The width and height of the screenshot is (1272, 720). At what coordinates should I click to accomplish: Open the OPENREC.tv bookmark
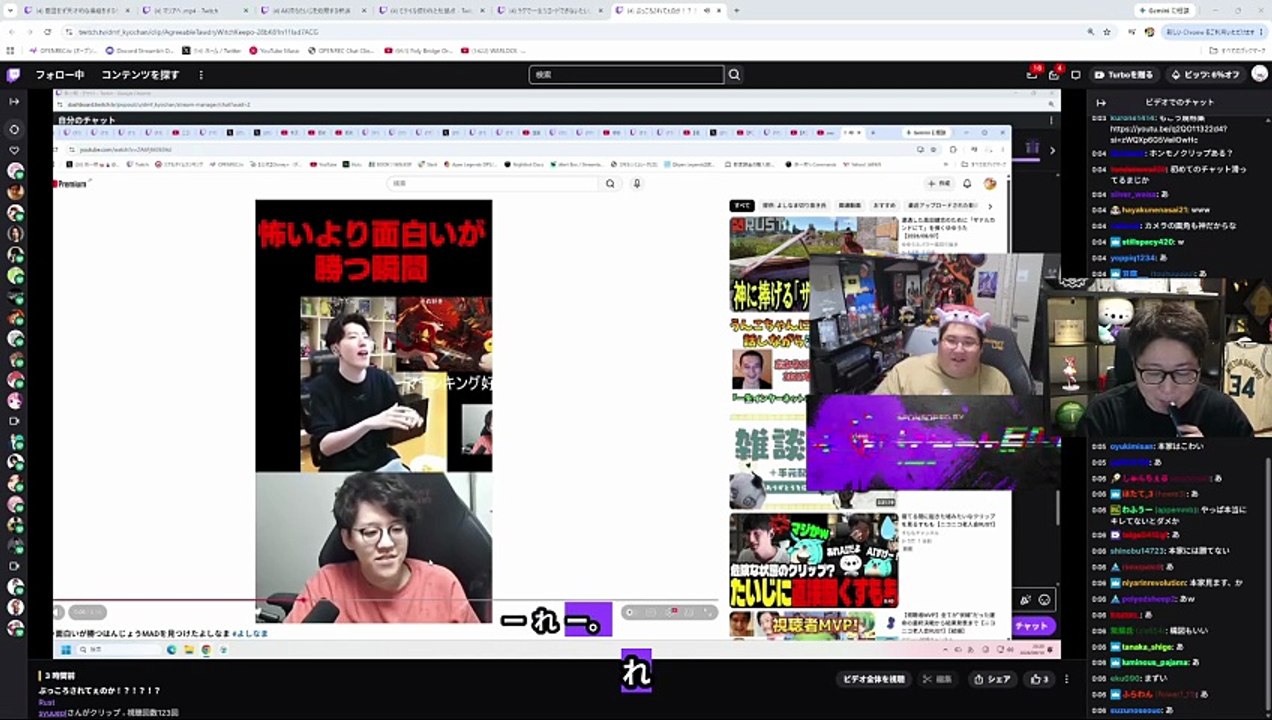63,50
